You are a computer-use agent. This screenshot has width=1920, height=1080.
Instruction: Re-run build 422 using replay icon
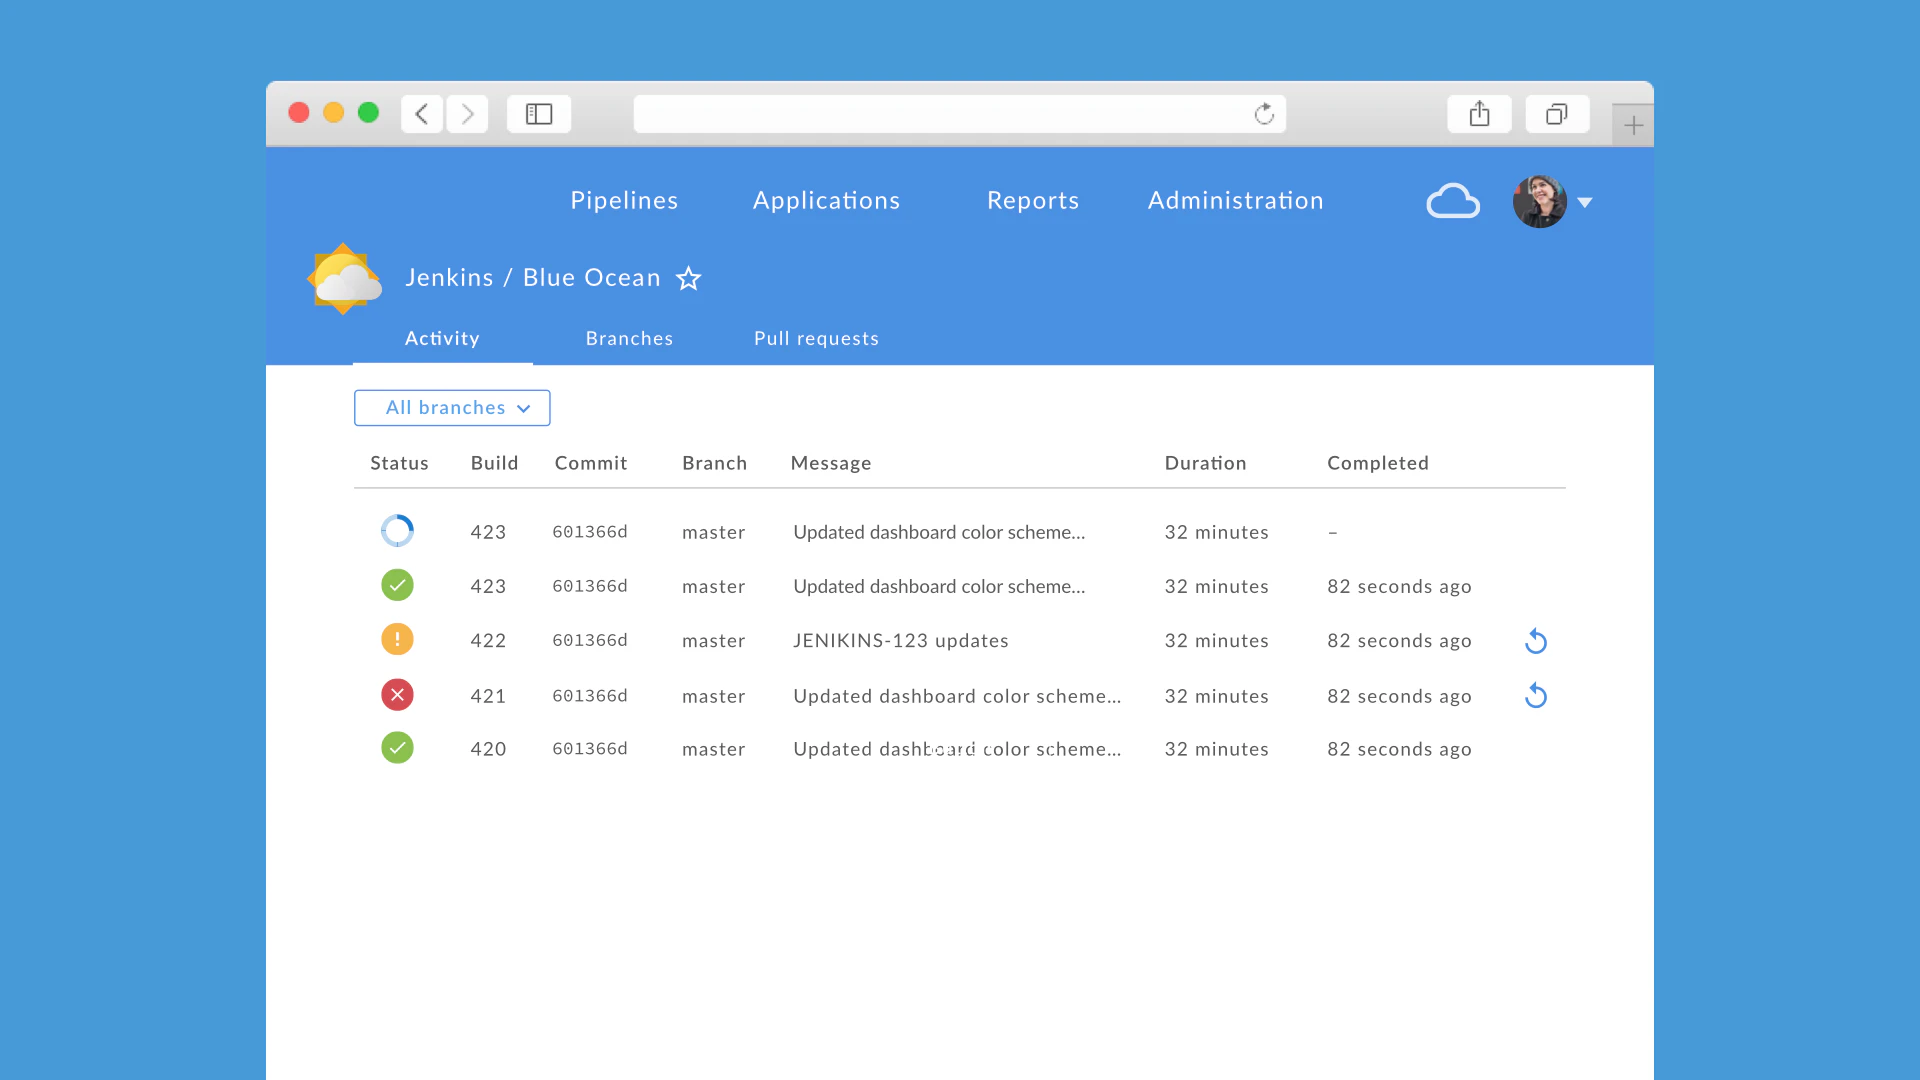pos(1536,641)
